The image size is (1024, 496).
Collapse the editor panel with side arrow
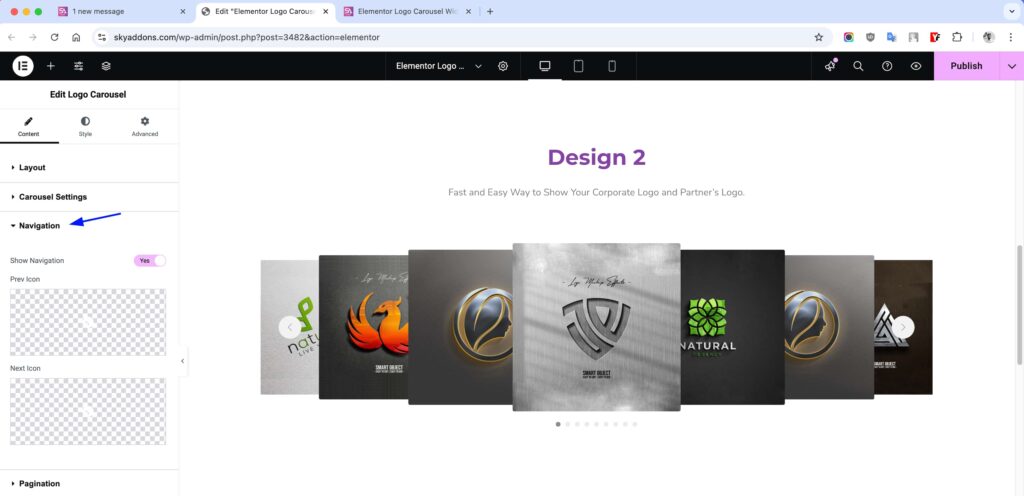[182, 361]
